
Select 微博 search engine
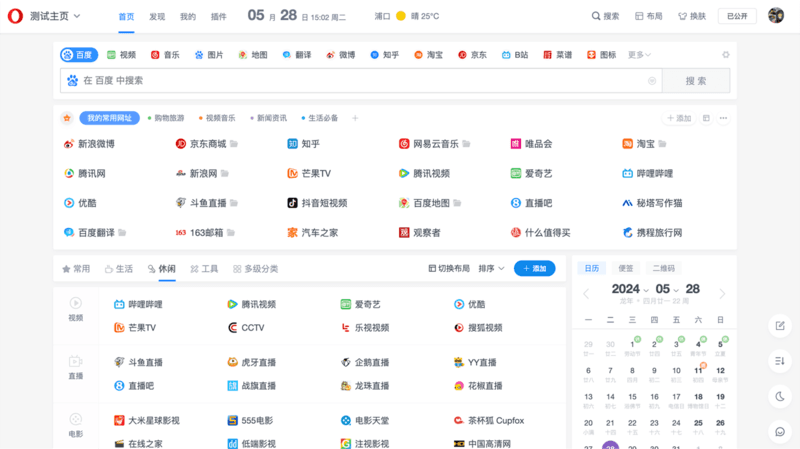click(x=341, y=55)
